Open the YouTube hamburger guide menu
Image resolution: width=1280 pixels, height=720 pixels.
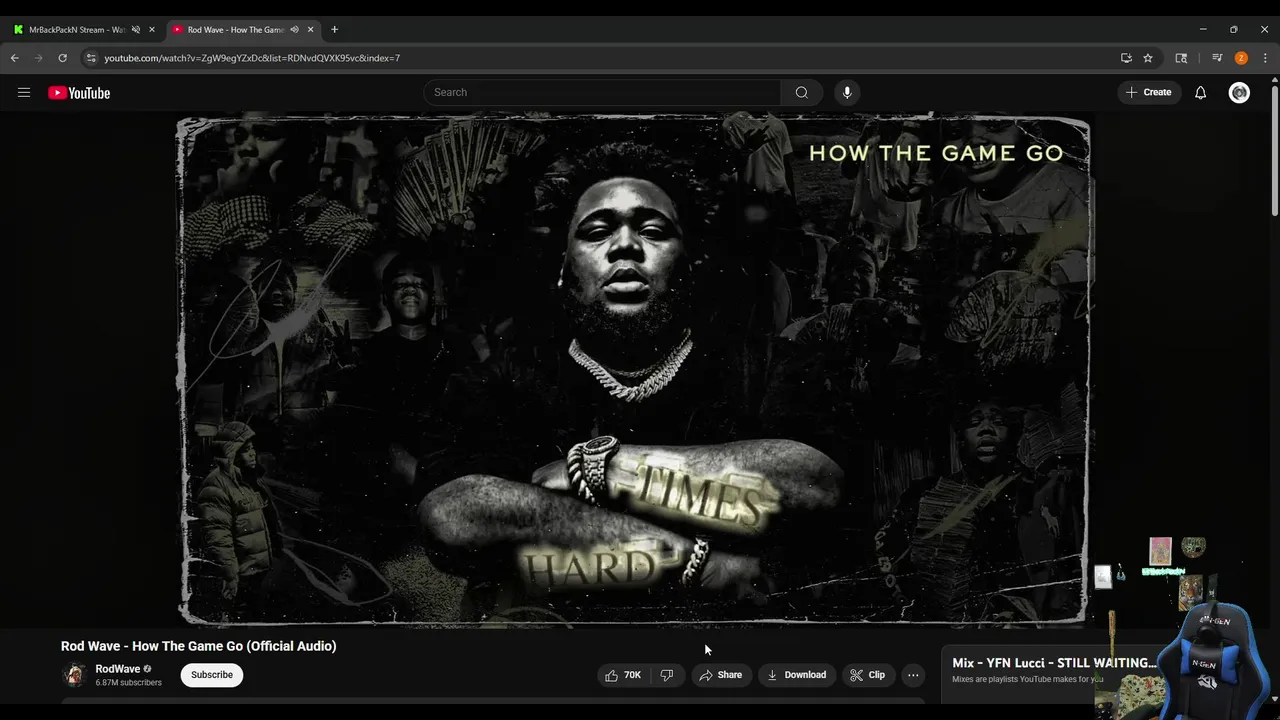click(x=24, y=93)
